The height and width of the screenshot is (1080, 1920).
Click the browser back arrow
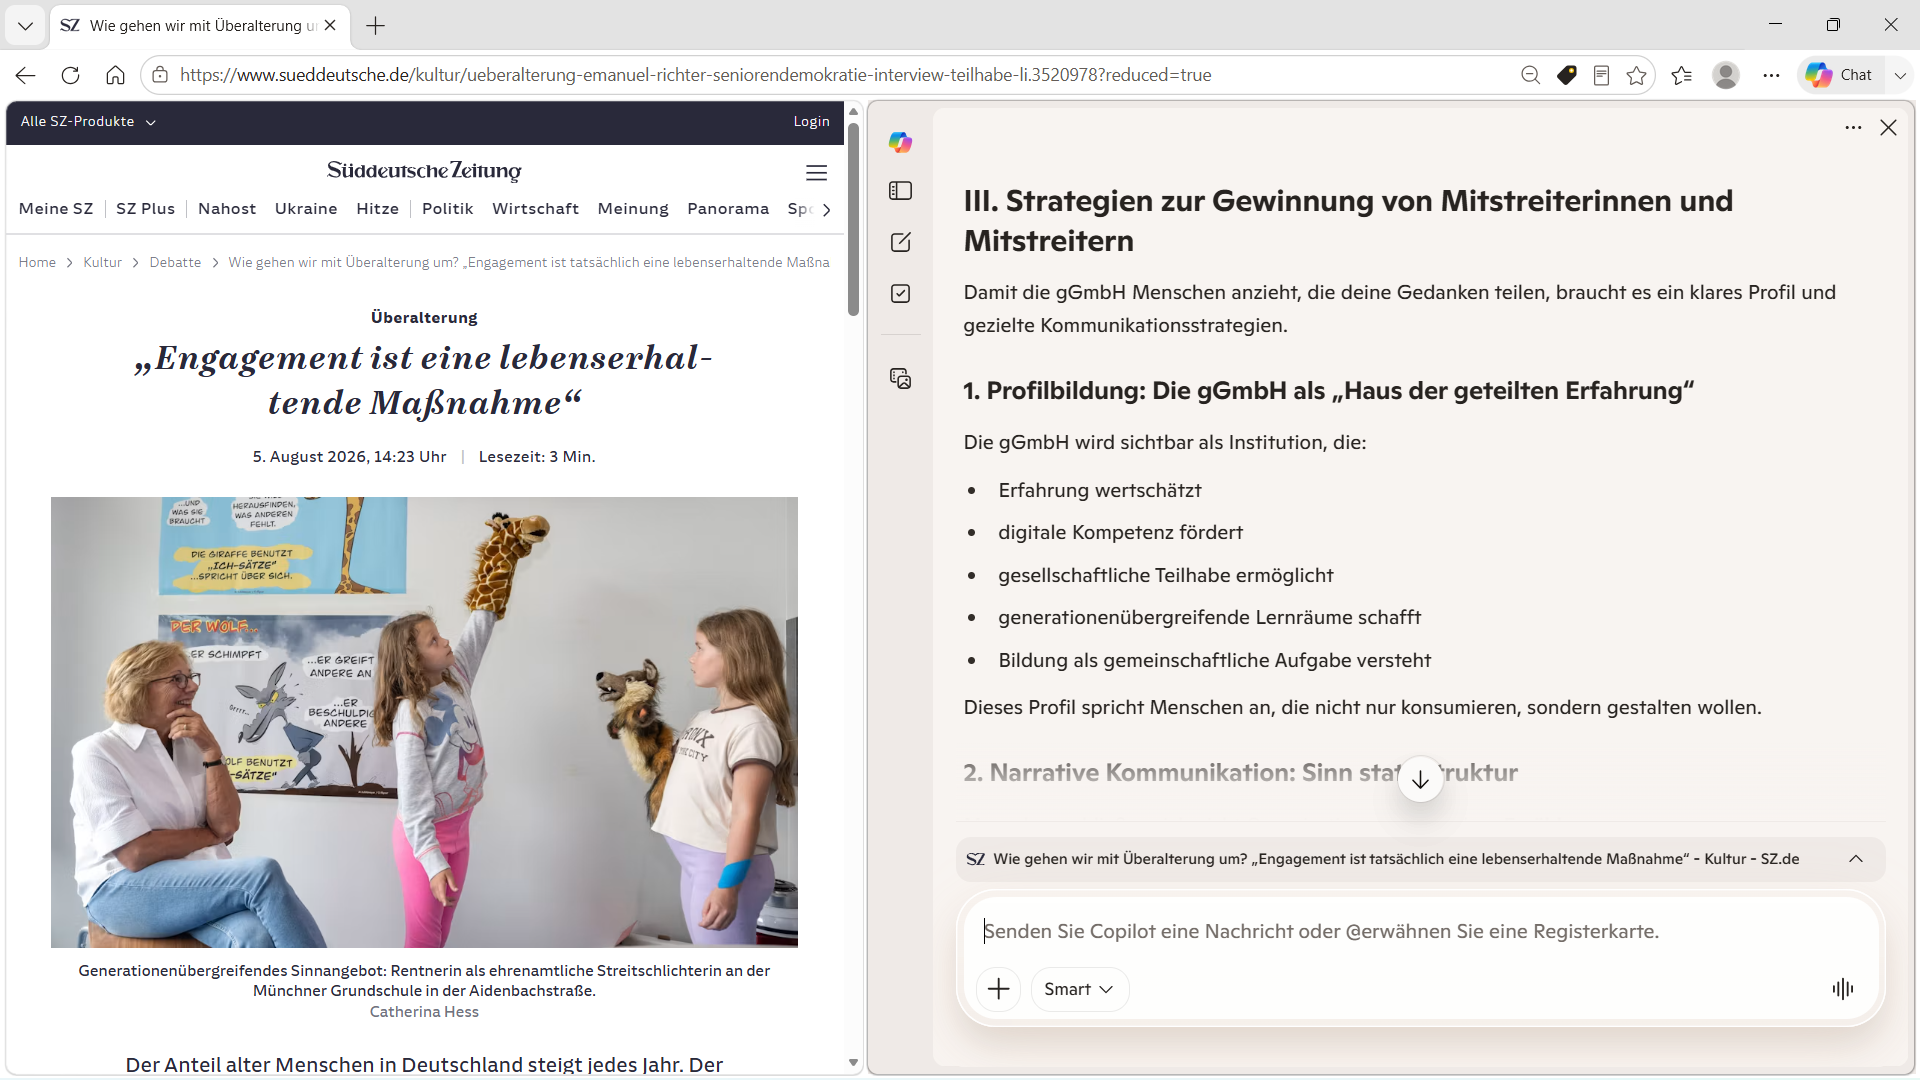click(x=26, y=75)
